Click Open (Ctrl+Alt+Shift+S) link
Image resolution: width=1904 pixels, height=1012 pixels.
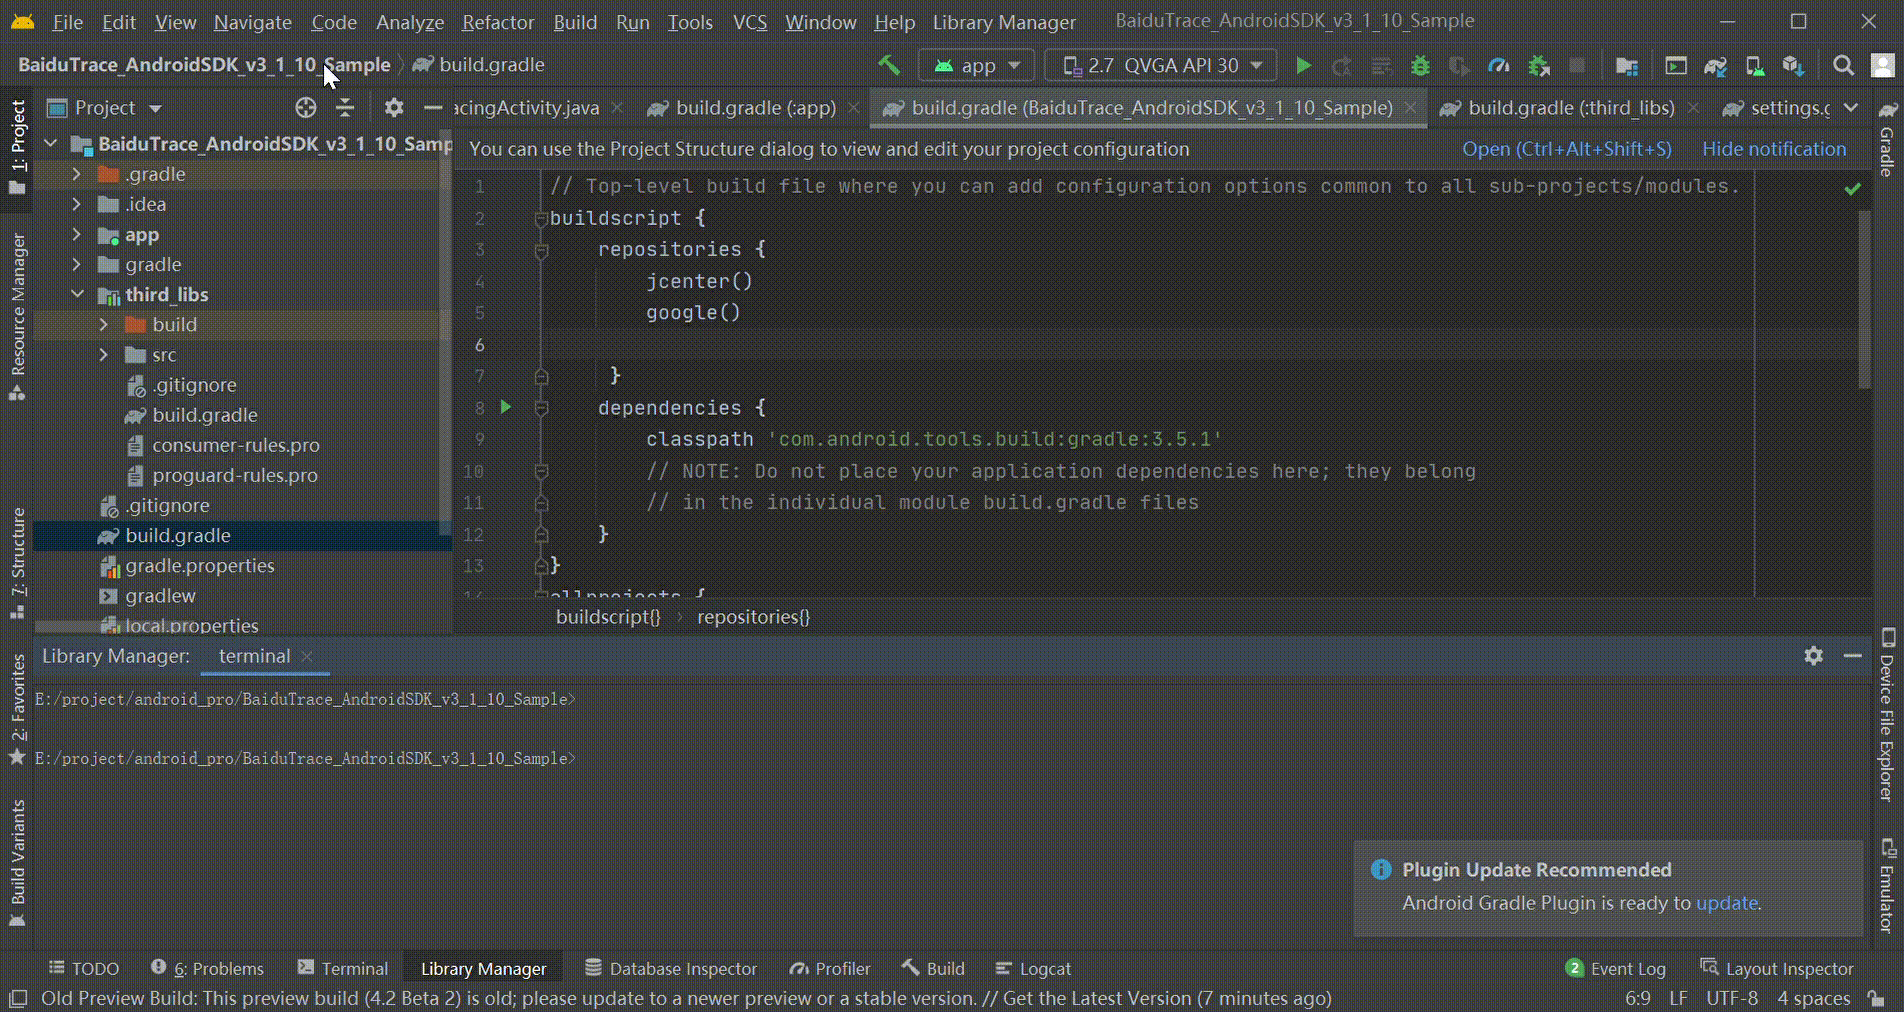click(x=1566, y=149)
